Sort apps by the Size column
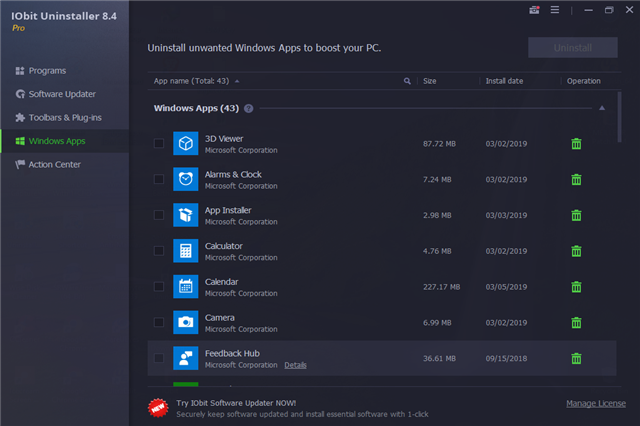The image size is (640, 426). click(430, 80)
